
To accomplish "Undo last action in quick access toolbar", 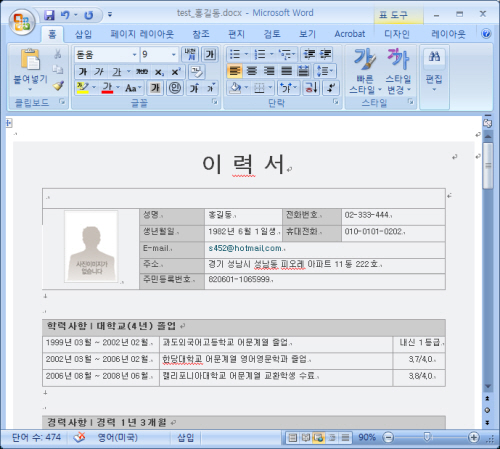I will click(x=65, y=15).
